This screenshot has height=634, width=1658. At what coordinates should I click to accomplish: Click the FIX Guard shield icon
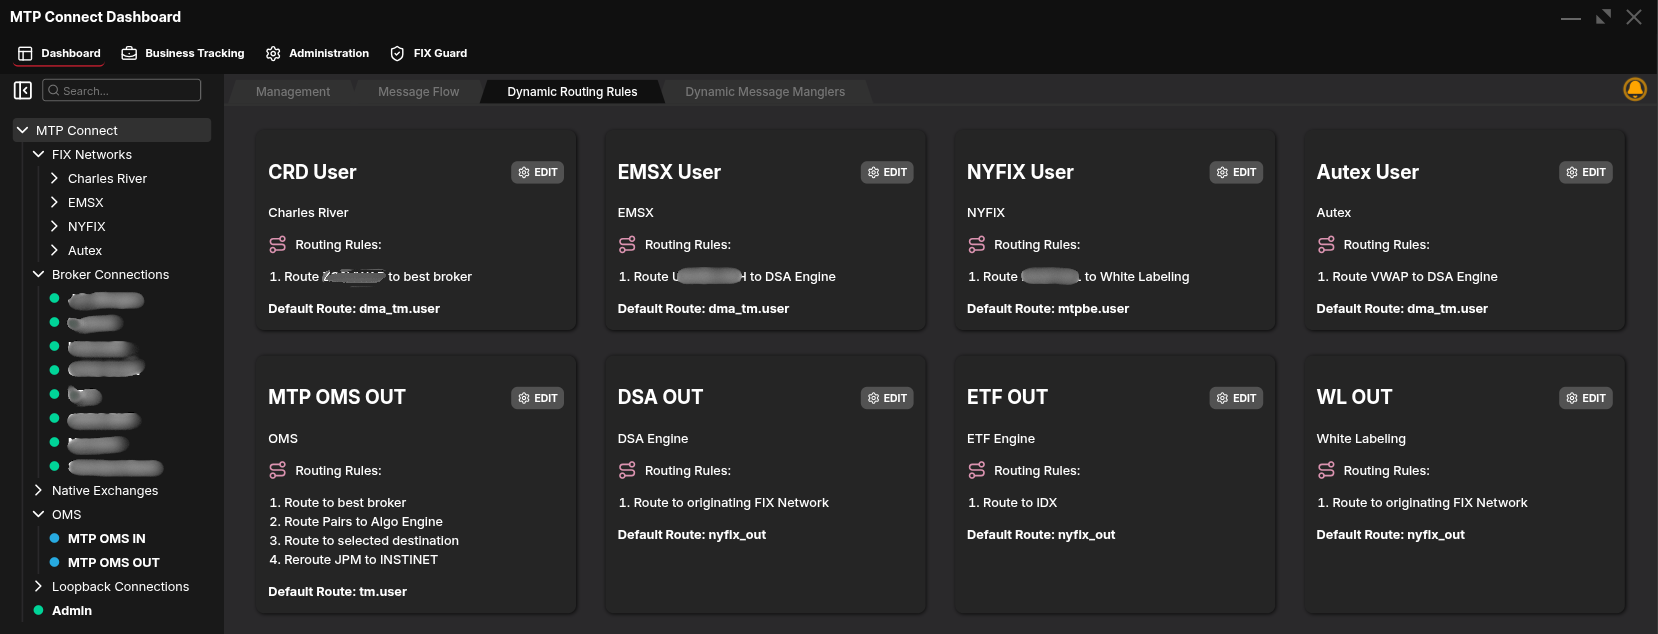tap(397, 53)
